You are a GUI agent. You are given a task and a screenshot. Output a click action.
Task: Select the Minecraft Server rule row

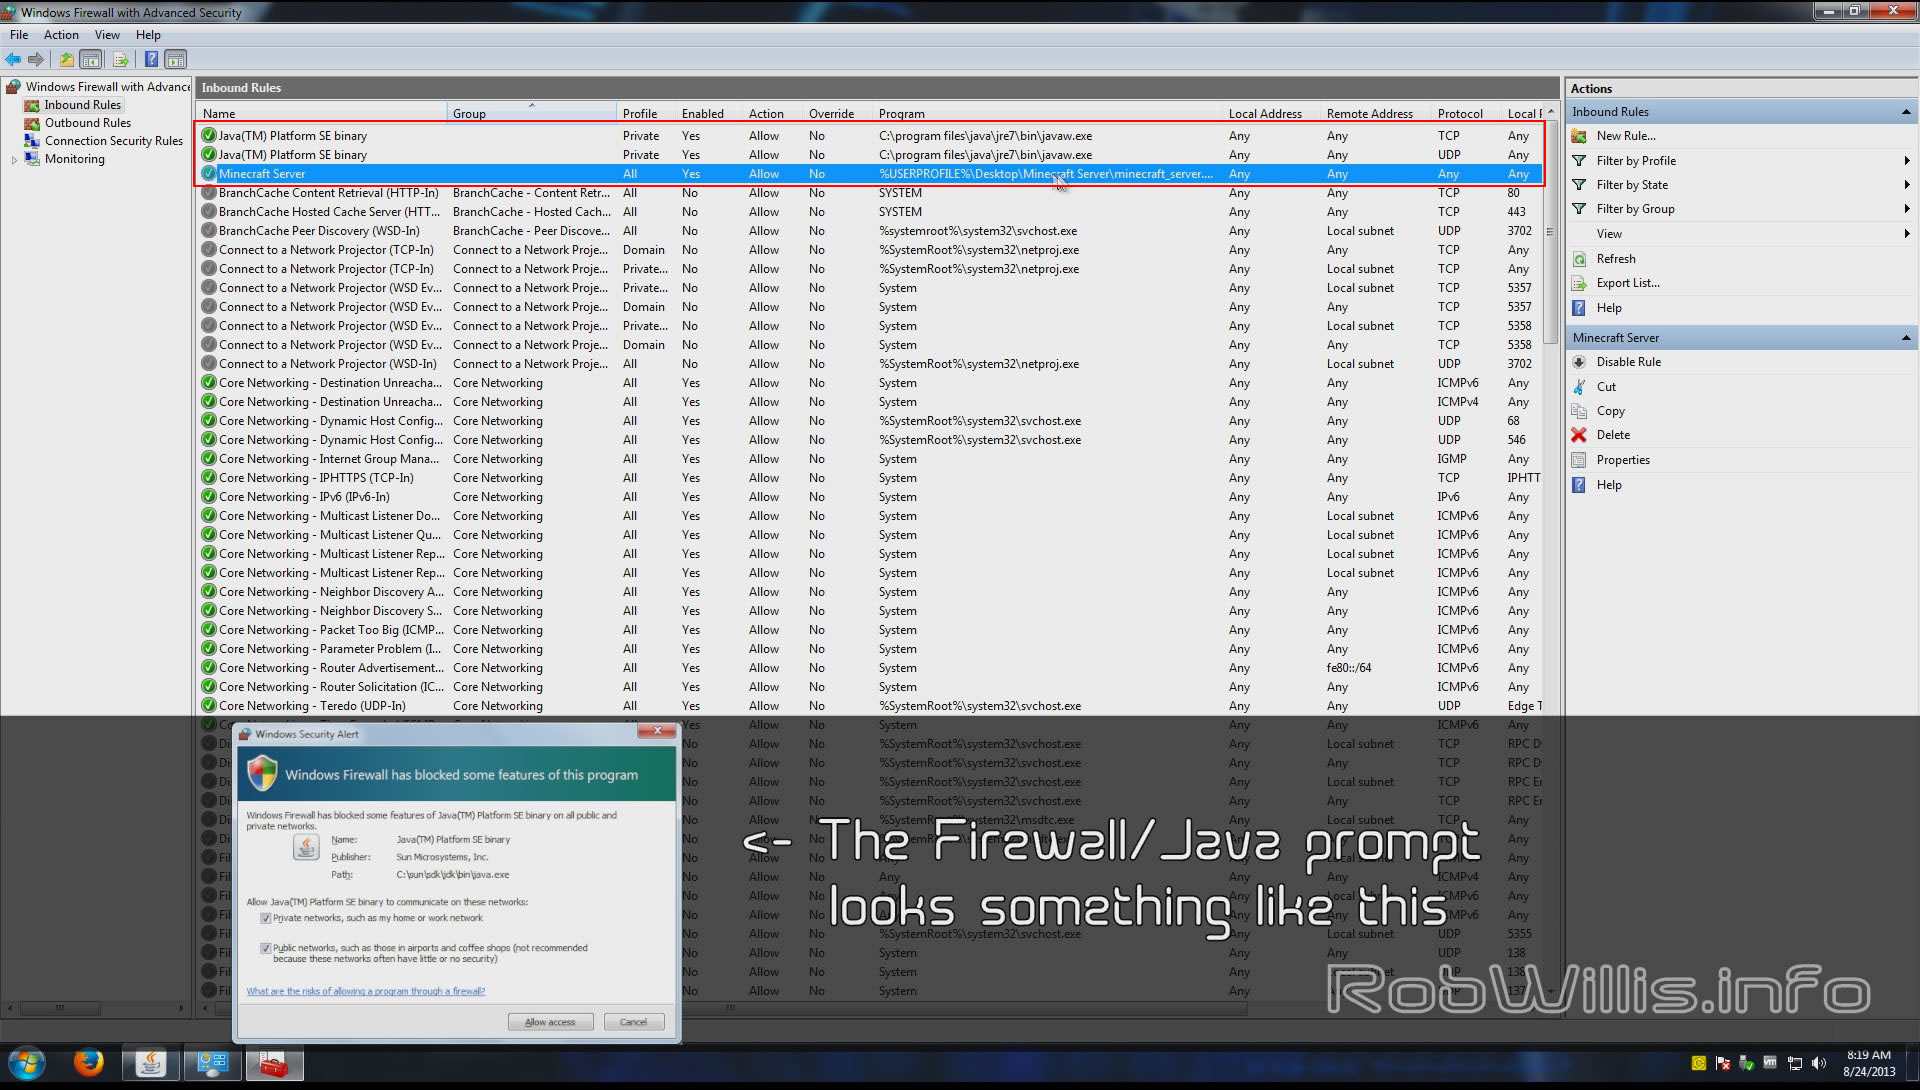(x=870, y=174)
